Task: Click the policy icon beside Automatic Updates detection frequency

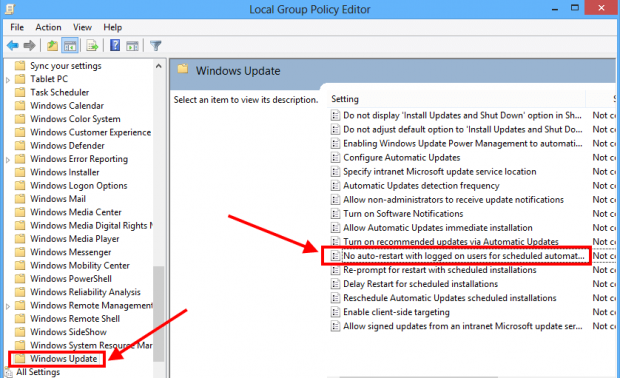Action: tap(335, 186)
